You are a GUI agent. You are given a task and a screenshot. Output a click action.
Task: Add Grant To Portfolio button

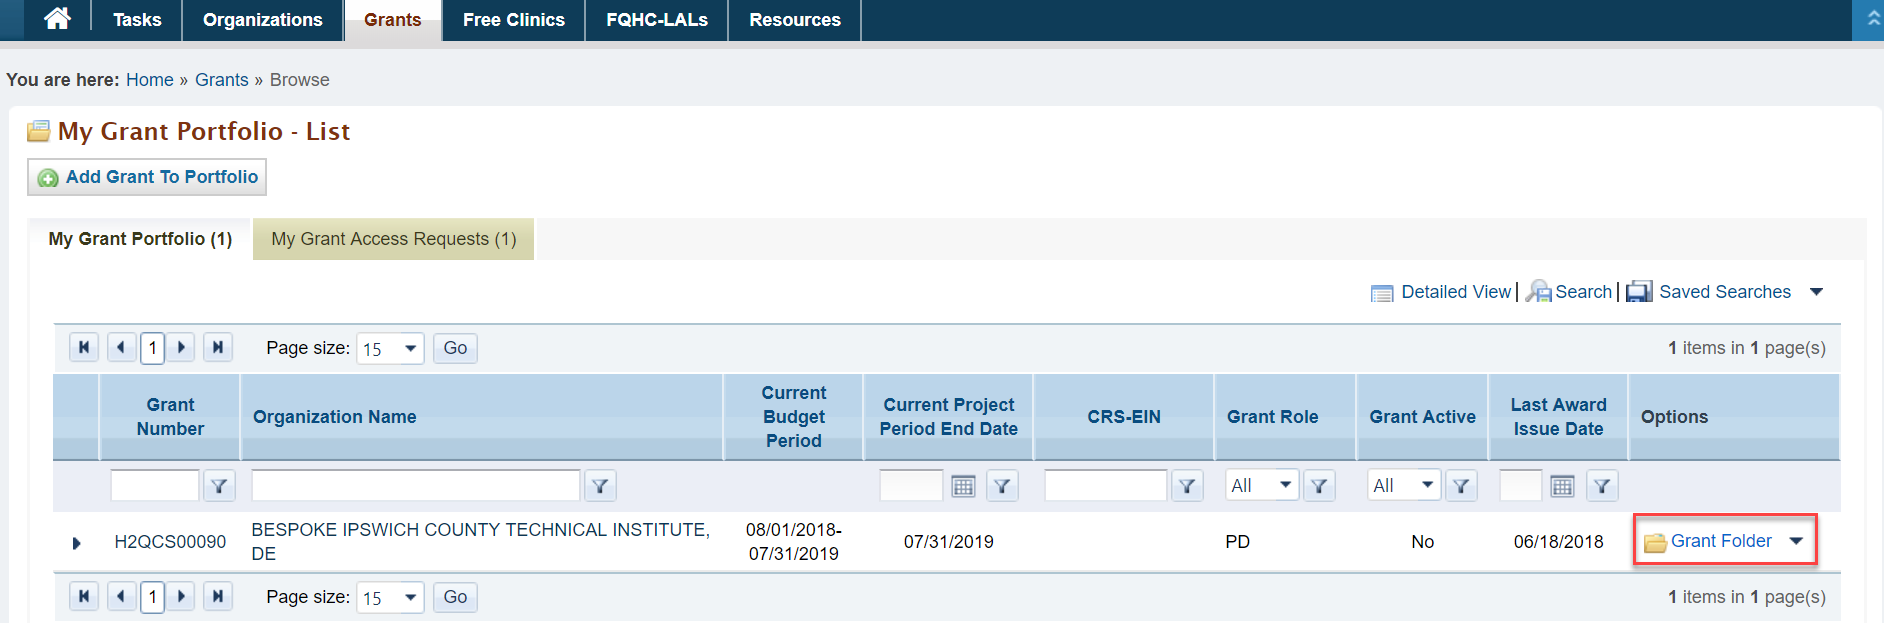pos(147,177)
